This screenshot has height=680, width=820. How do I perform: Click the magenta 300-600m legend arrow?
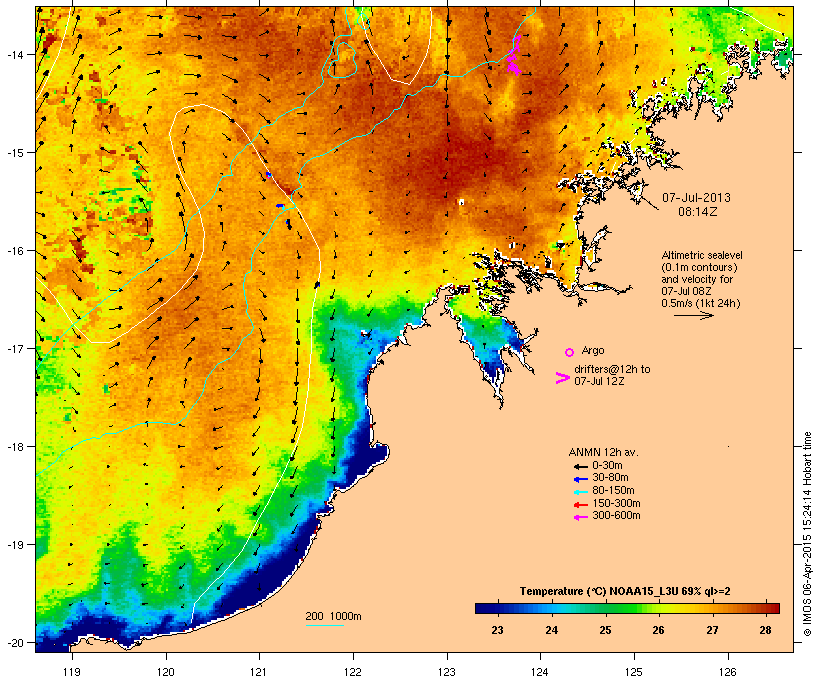coord(580,517)
